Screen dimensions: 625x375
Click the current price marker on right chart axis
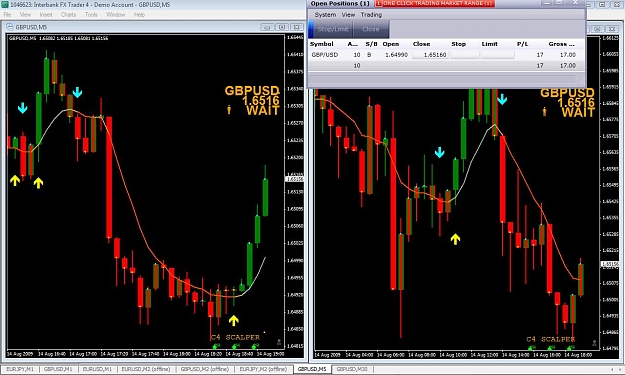point(609,264)
